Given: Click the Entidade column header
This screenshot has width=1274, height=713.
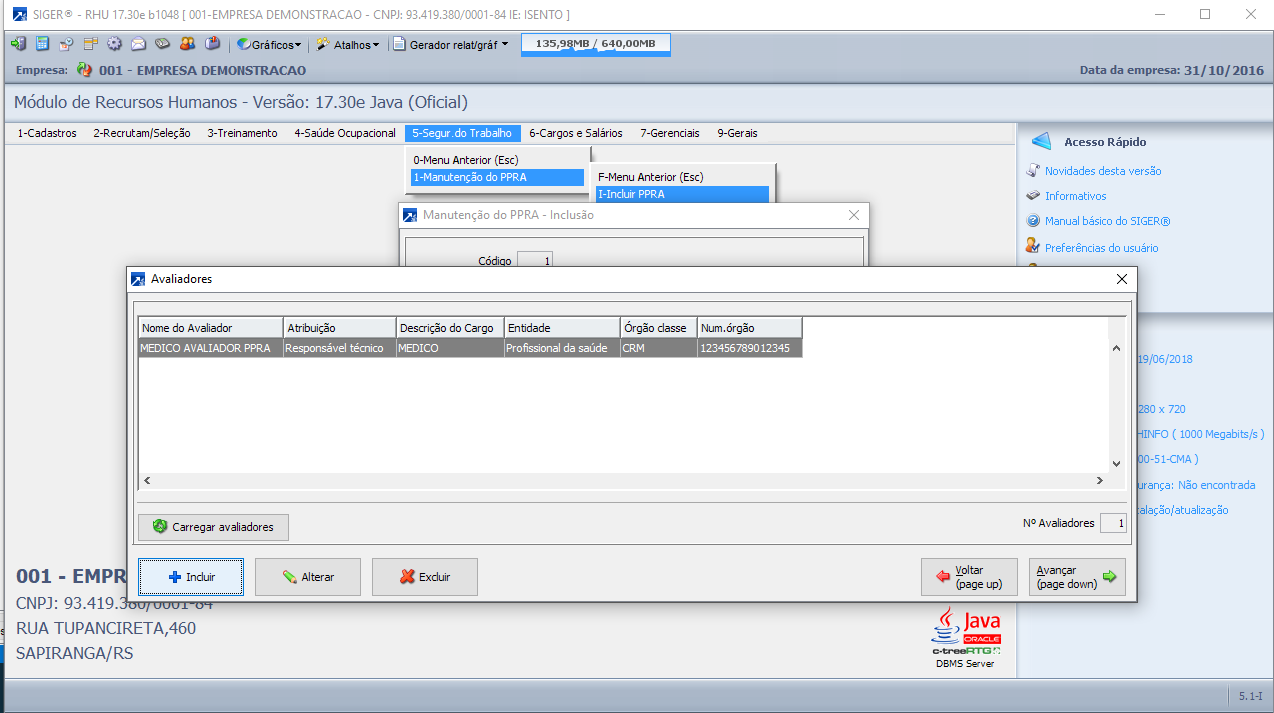Looking at the screenshot, I should tap(562, 328).
